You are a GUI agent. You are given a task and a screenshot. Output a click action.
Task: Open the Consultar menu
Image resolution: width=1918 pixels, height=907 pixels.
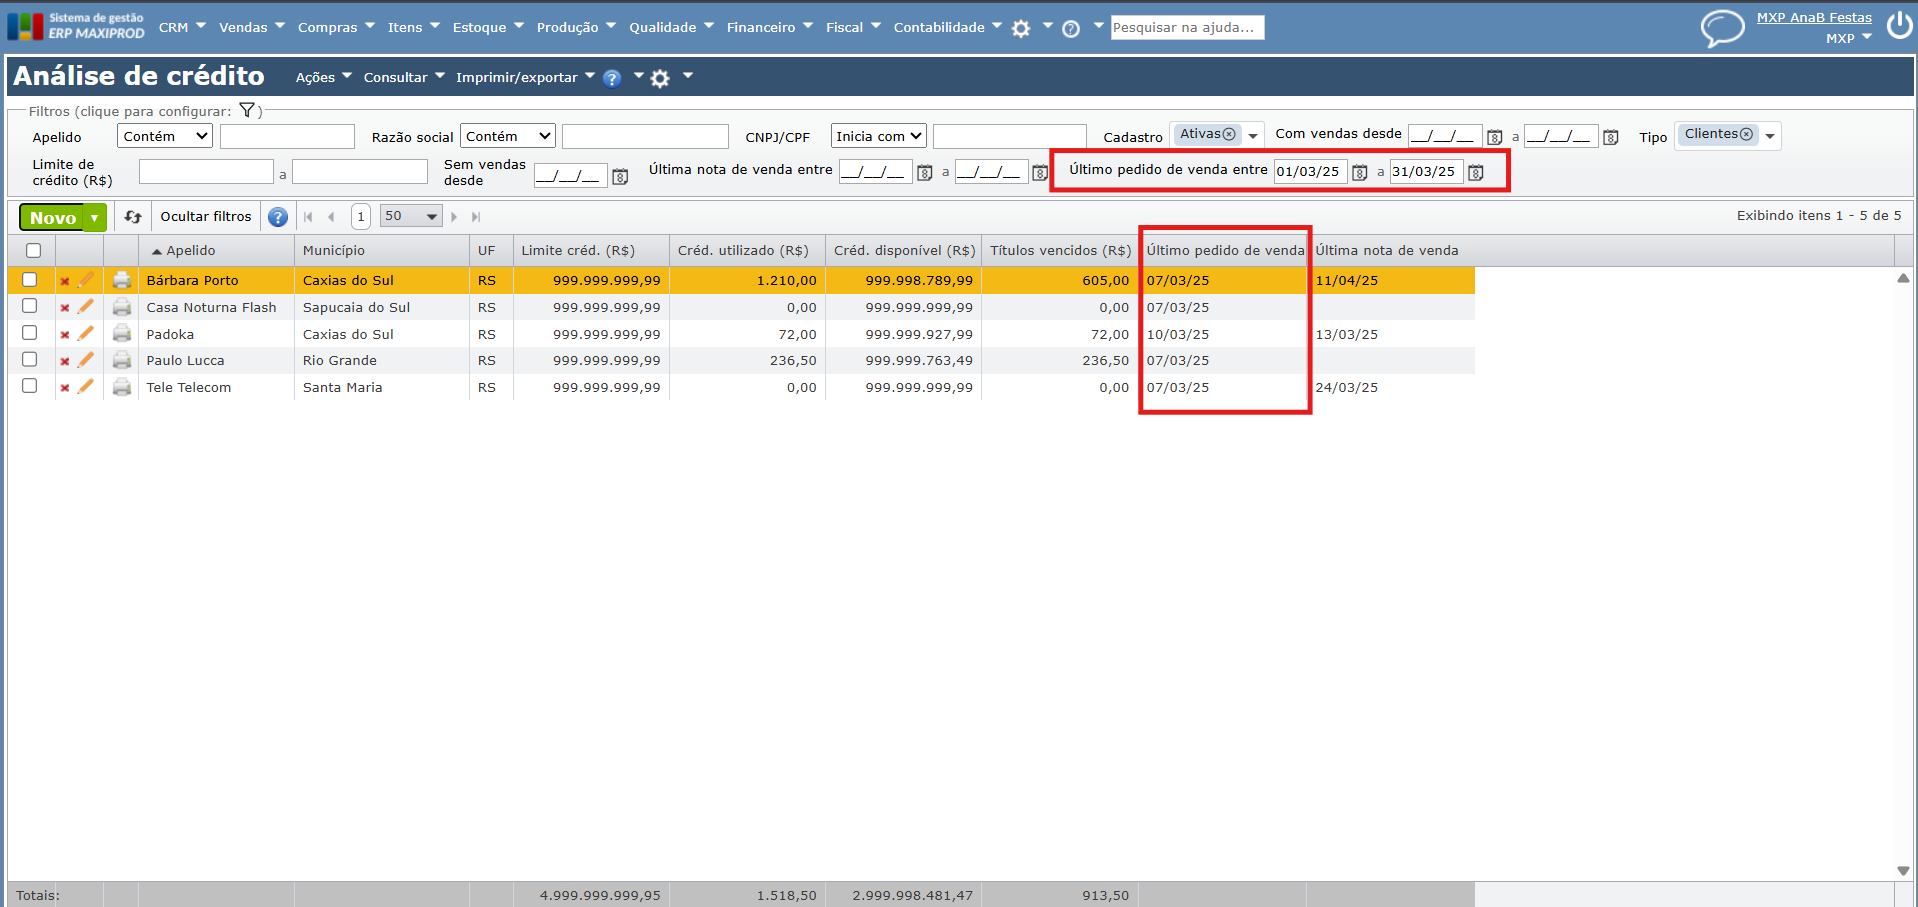tap(404, 78)
